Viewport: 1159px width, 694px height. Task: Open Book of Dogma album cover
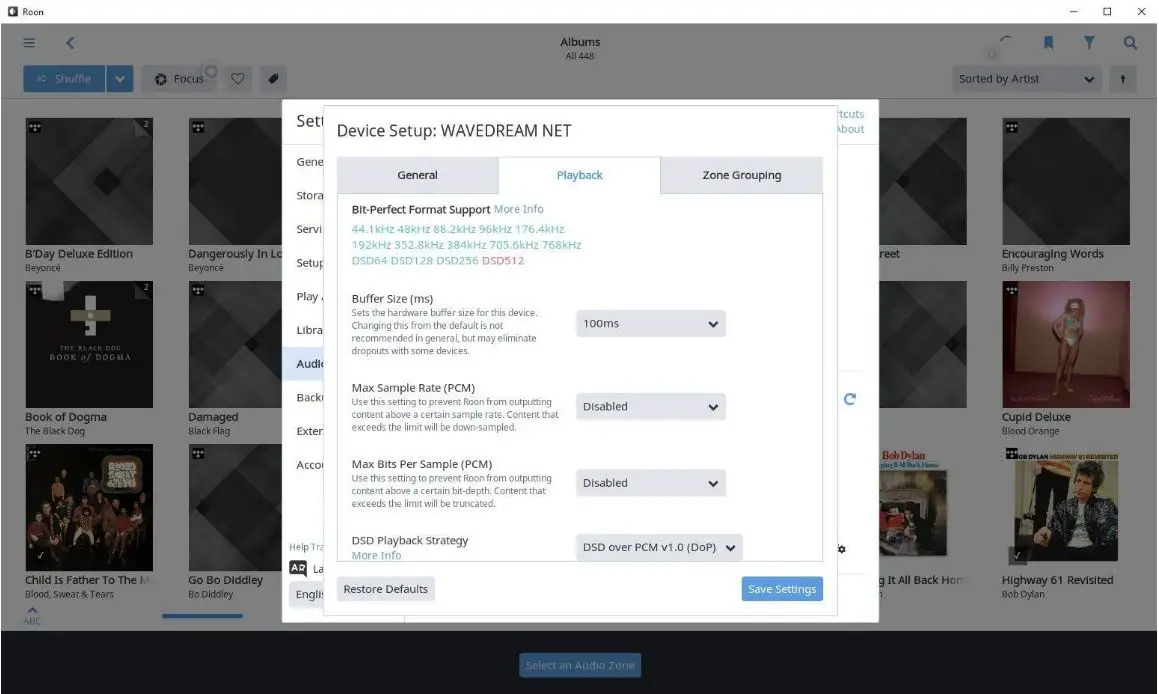pyautogui.click(x=89, y=344)
